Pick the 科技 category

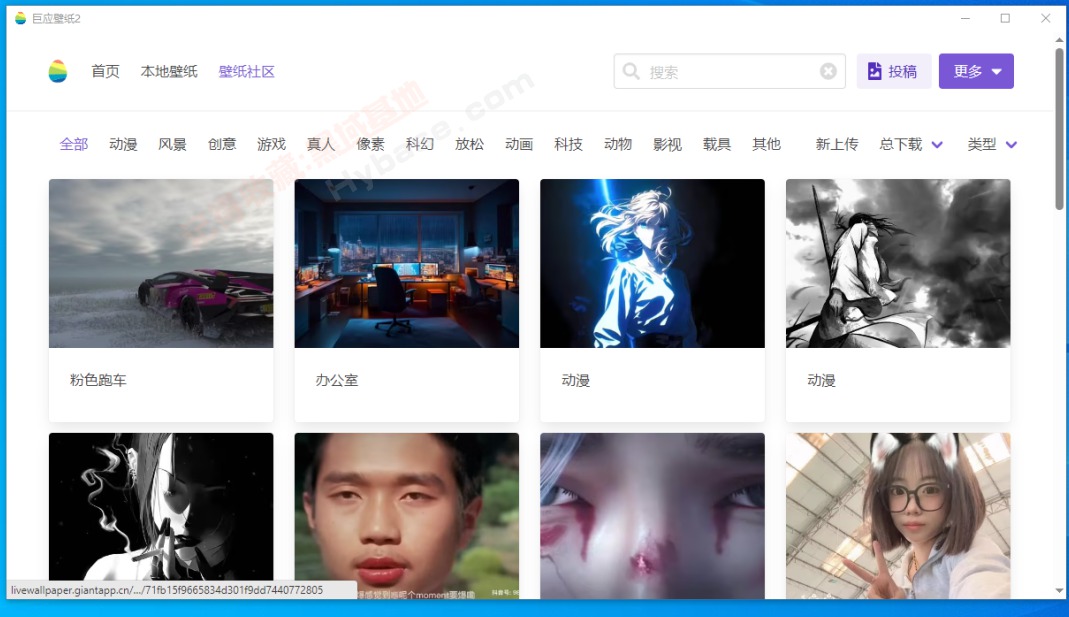click(569, 145)
